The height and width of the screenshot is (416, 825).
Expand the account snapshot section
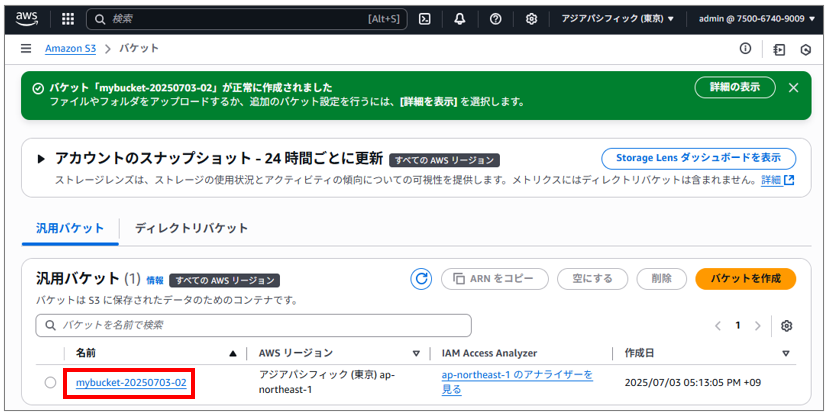41,159
